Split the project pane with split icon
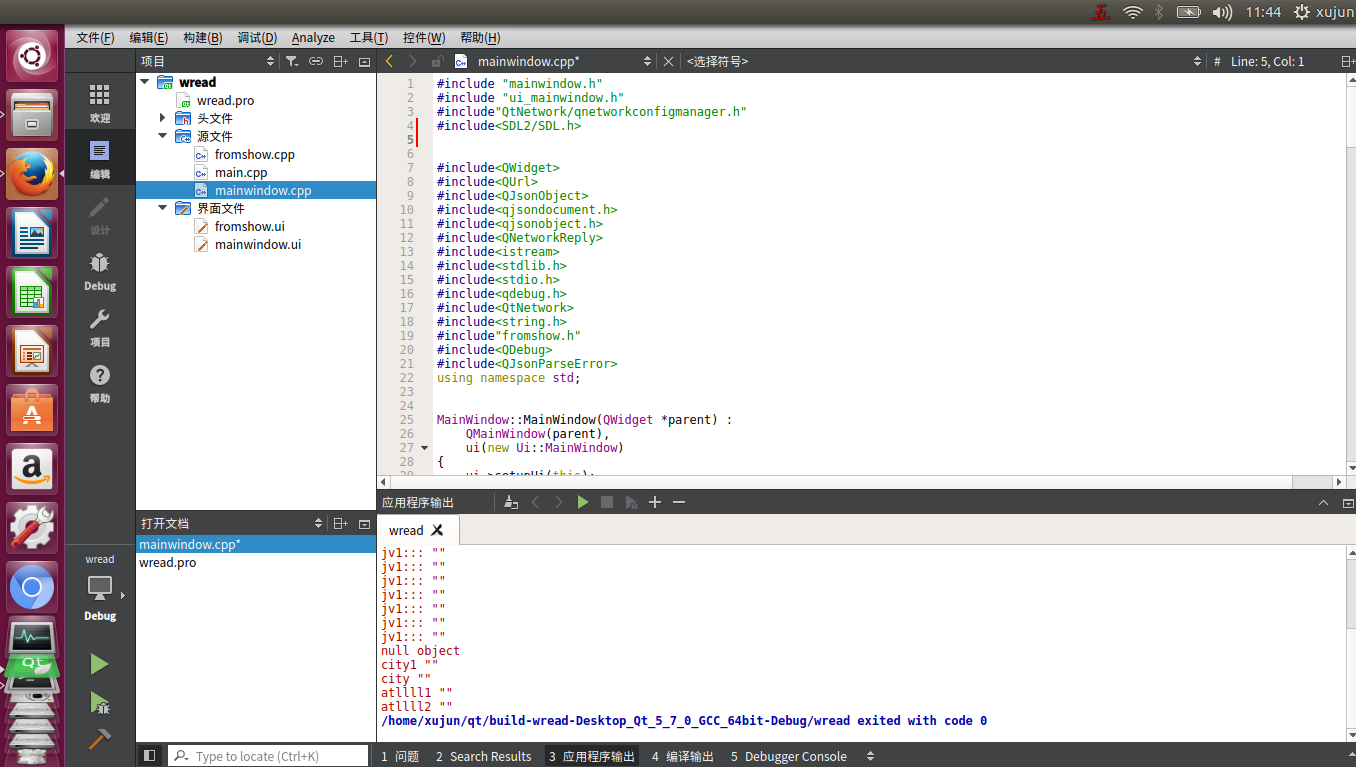1356x767 pixels. pos(340,61)
